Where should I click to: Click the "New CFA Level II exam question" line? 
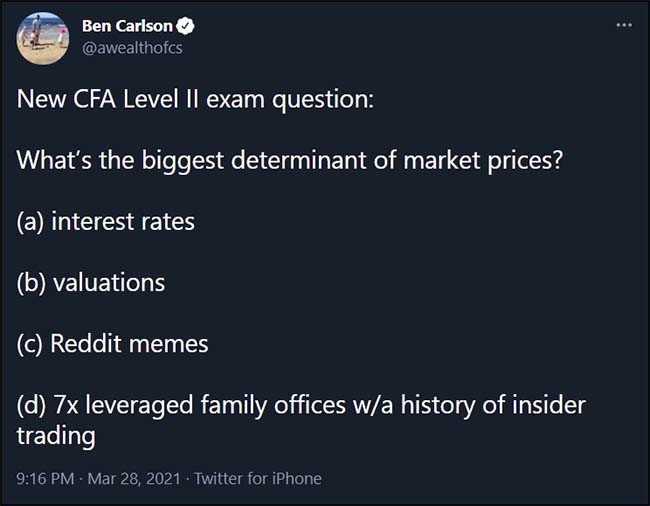pyautogui.click(x=195, y=100)
